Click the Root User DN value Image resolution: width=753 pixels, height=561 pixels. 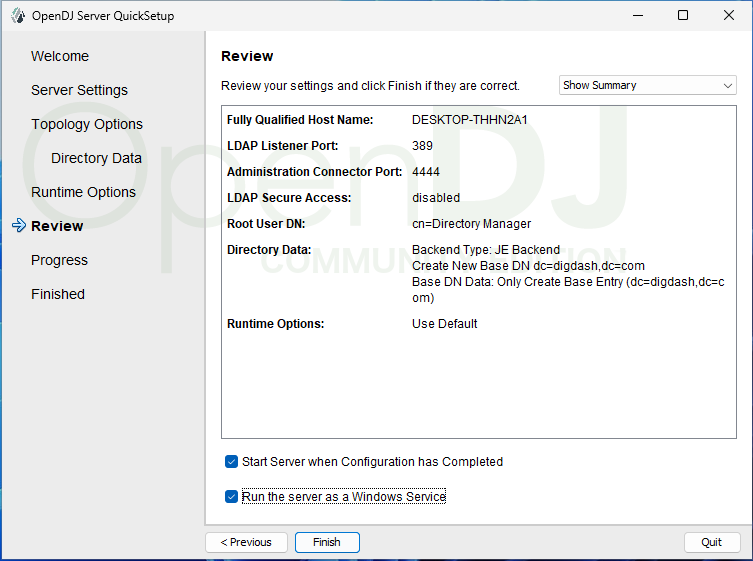(471, 224)
